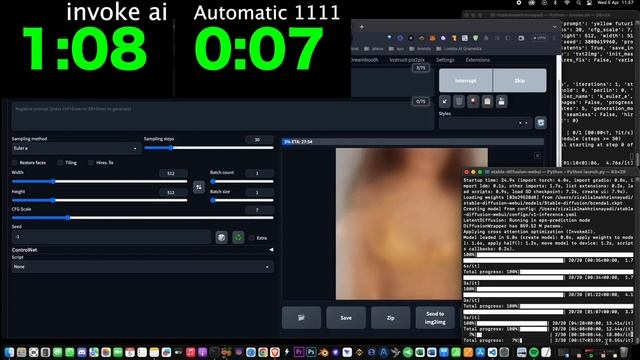Adjust the Sampling steps slider

click(209, 148)
